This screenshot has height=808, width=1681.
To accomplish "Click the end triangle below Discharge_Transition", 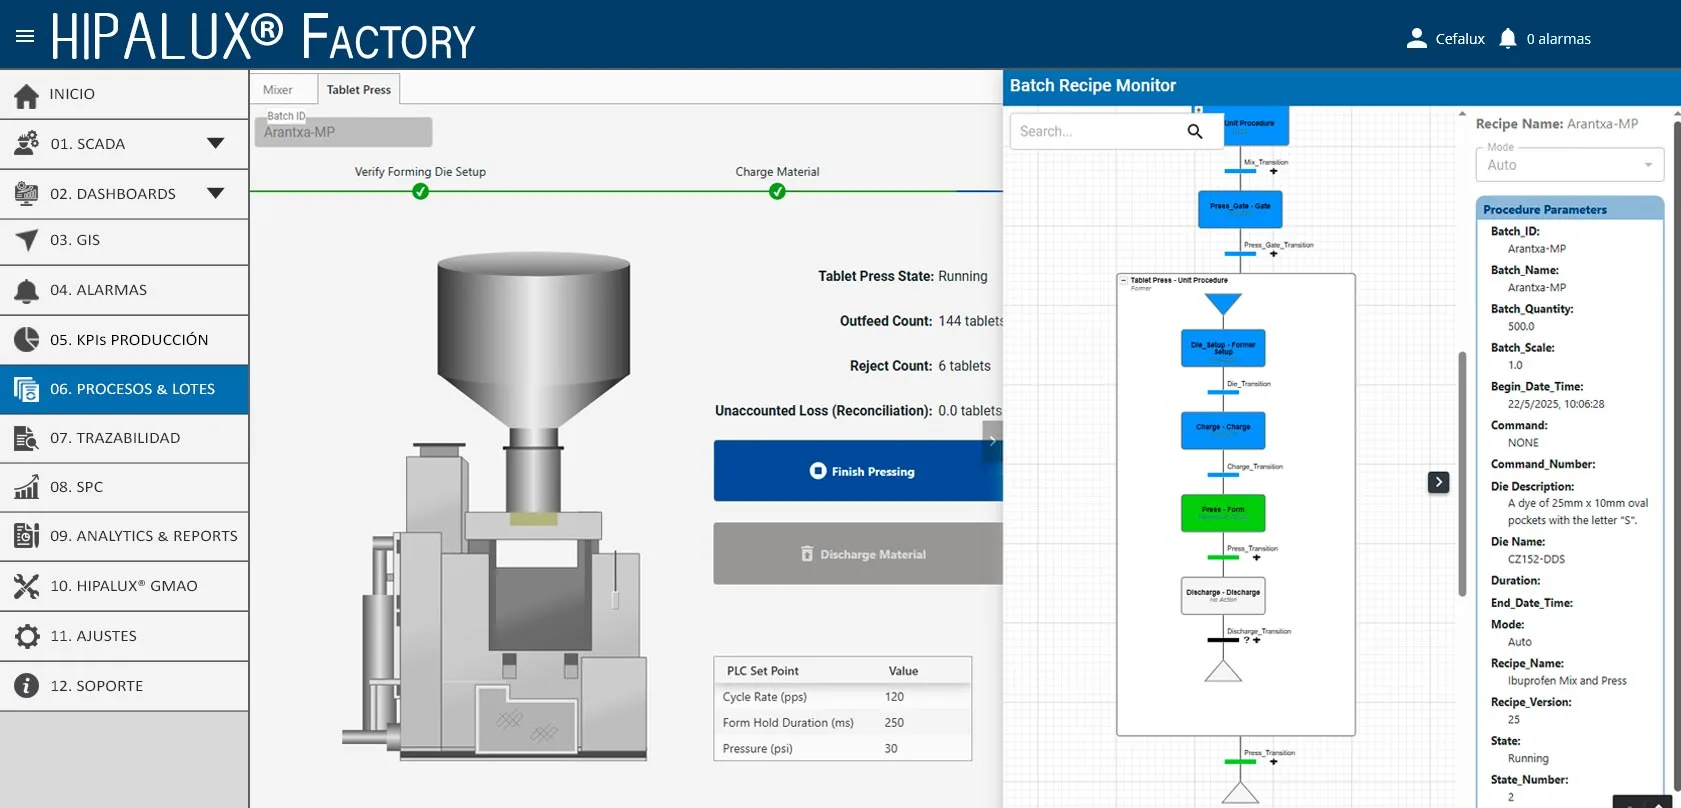I will point(1223,670).
